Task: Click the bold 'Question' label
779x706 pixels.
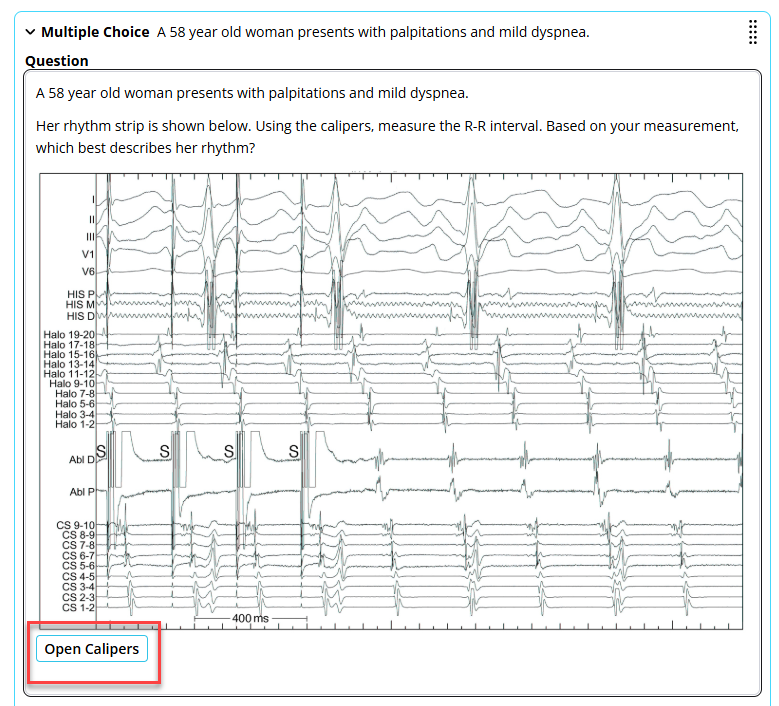Action: 57,61
